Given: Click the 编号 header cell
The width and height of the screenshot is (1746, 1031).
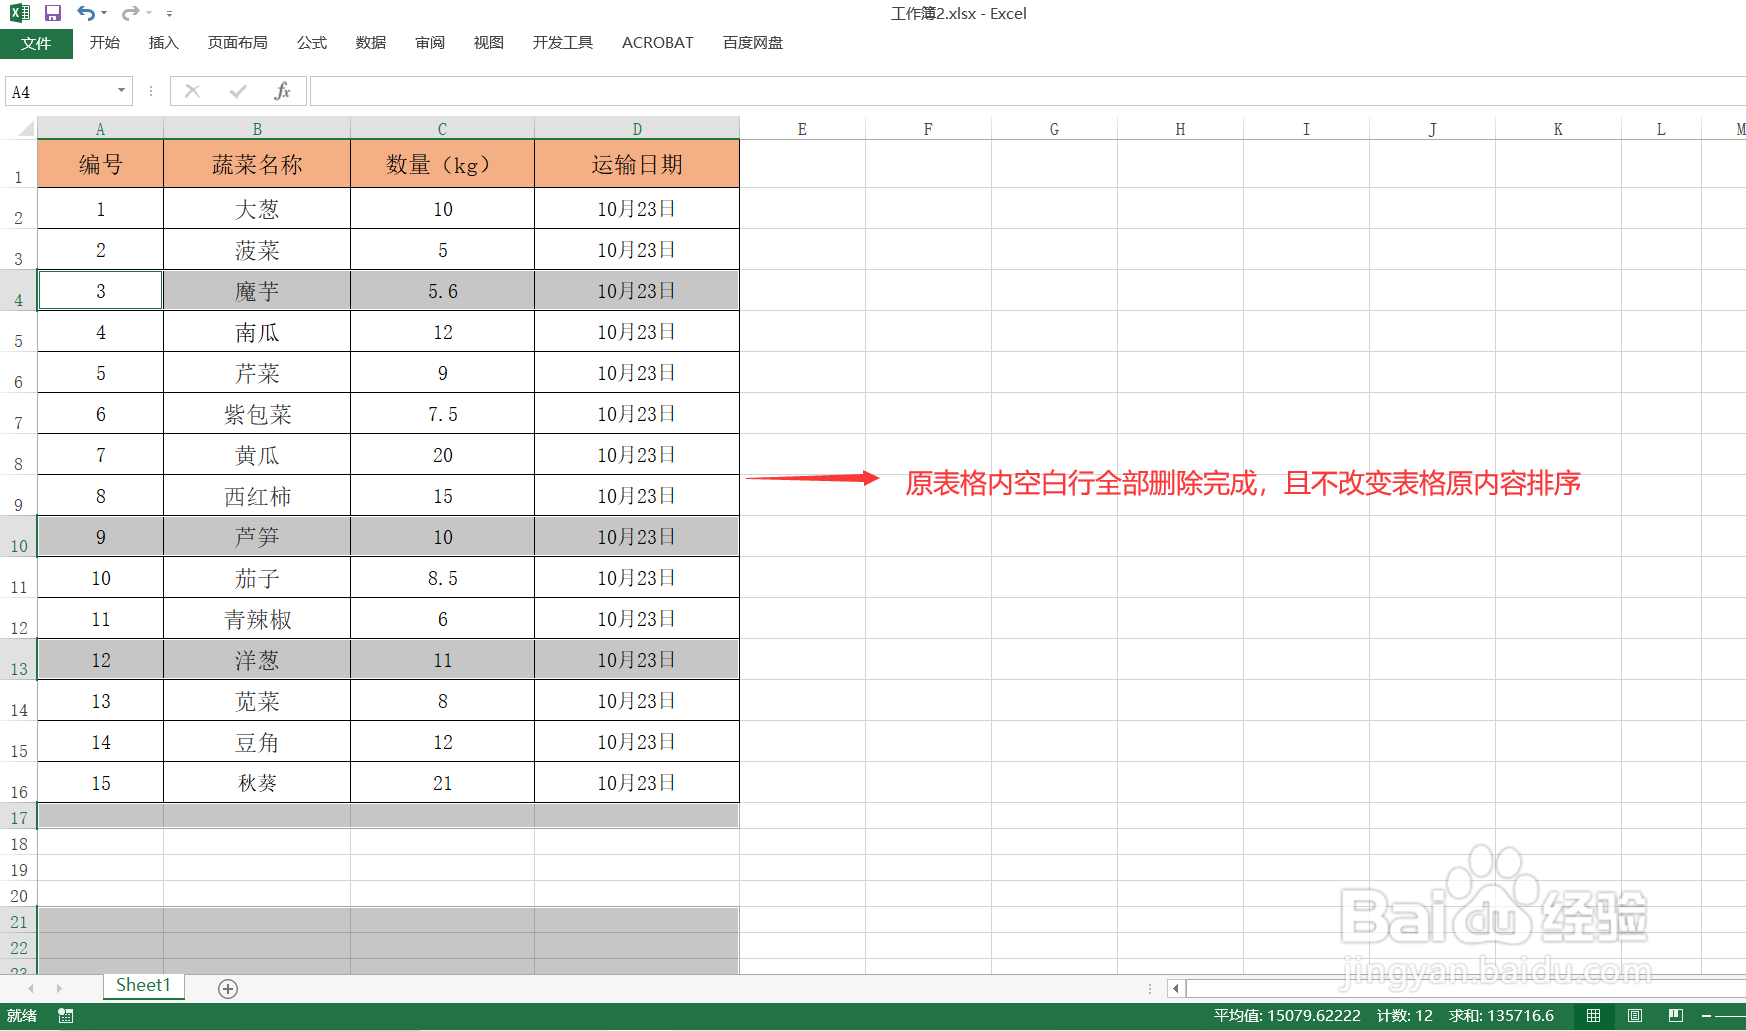Looking at the screenshot, I should point(100,164).
